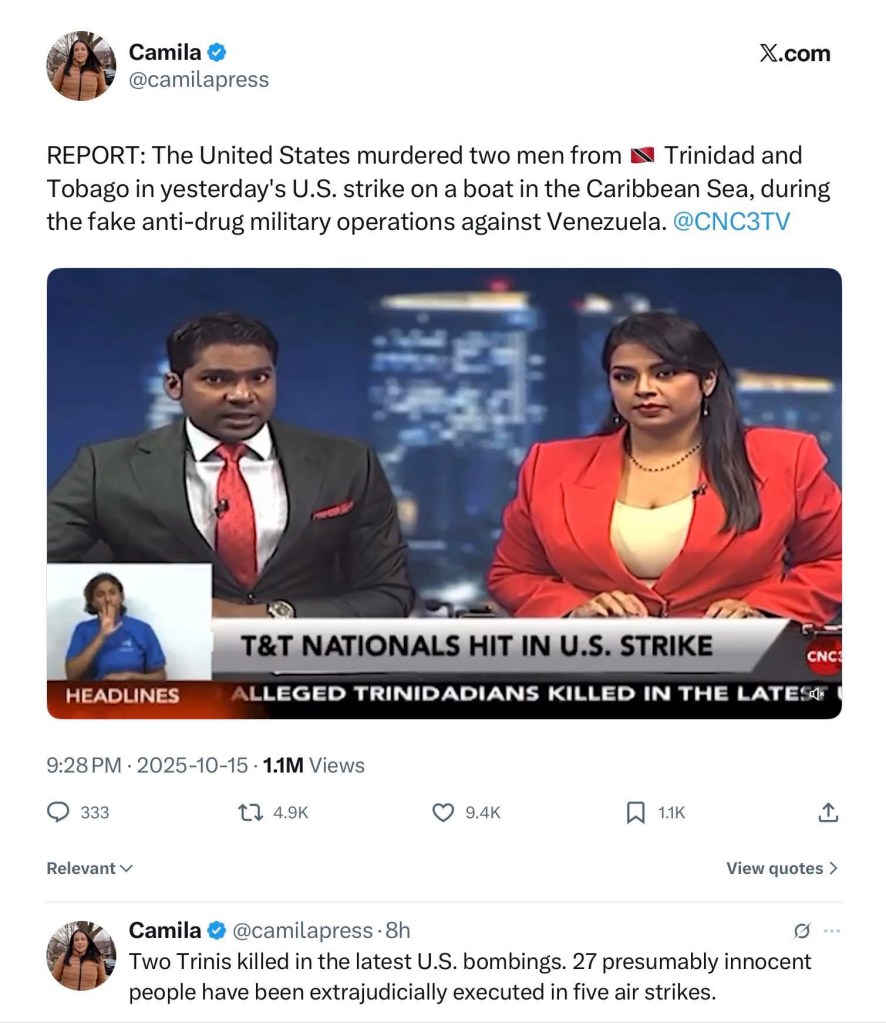
Task: Click Camila's profile avatar at top
Action: [x=81, y=66]
